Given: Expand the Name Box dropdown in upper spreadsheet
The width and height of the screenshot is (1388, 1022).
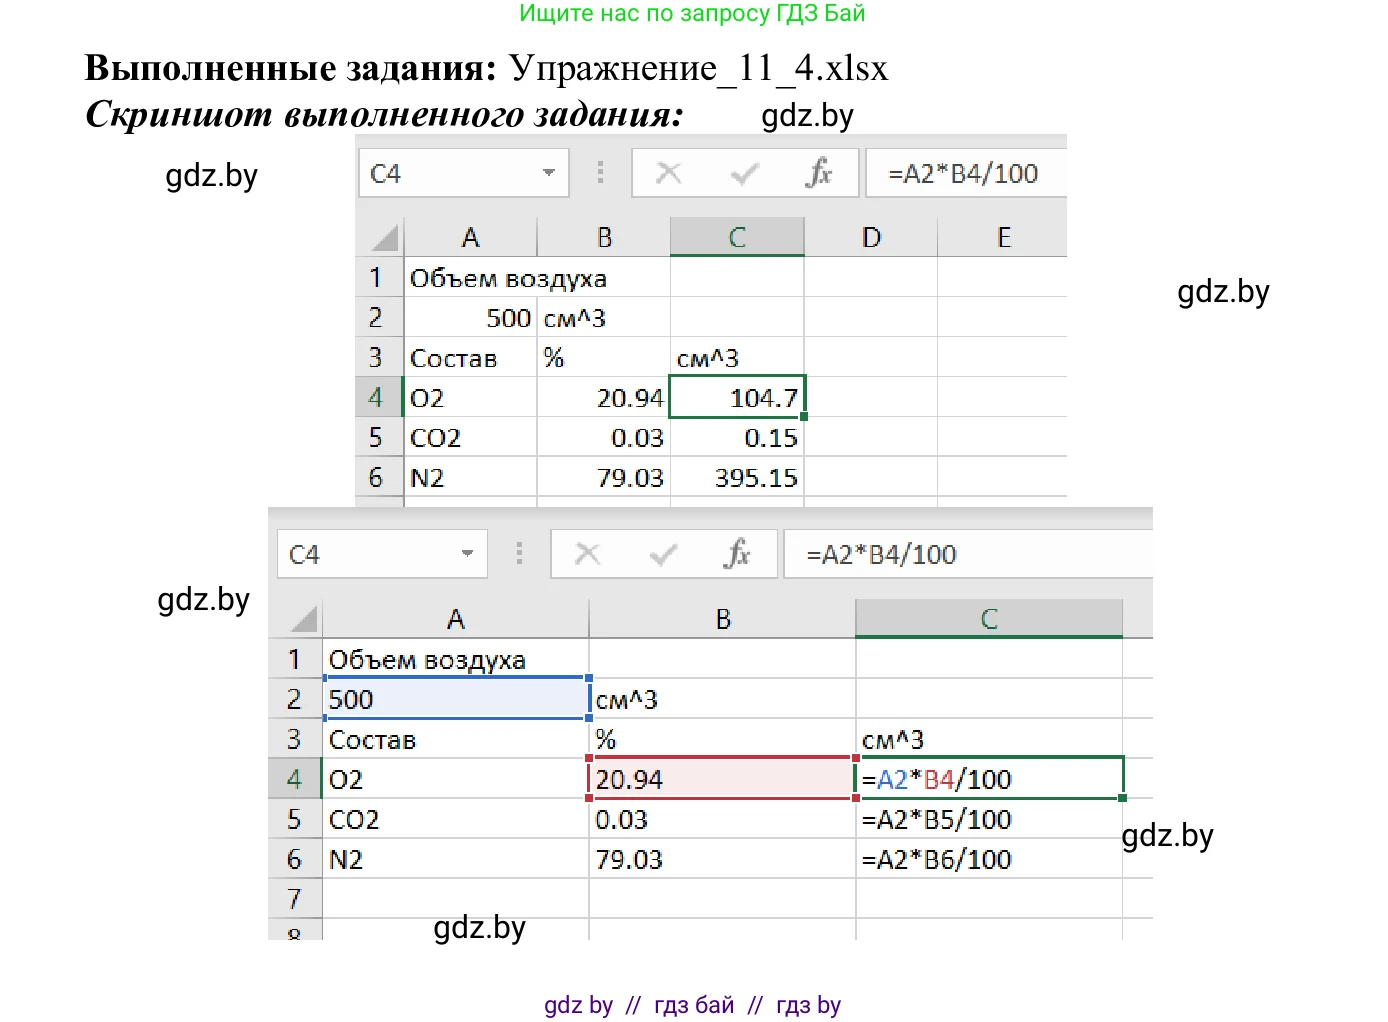Looking at the screenshot, I should [548, 173].
